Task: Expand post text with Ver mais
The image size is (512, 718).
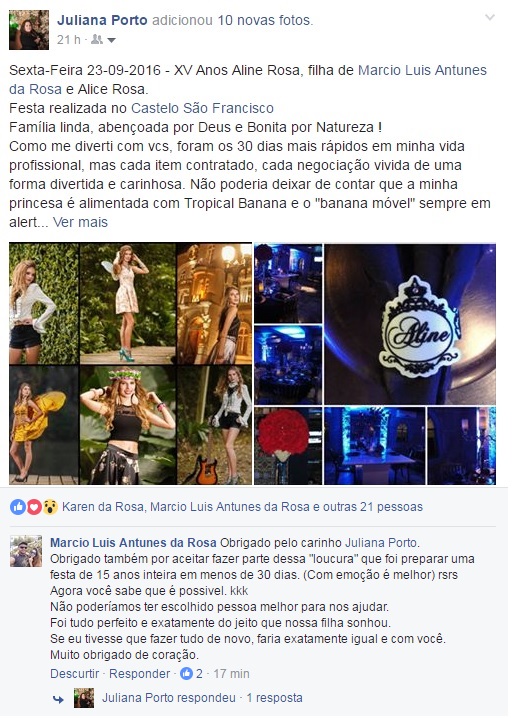Action: coord(80,222)
